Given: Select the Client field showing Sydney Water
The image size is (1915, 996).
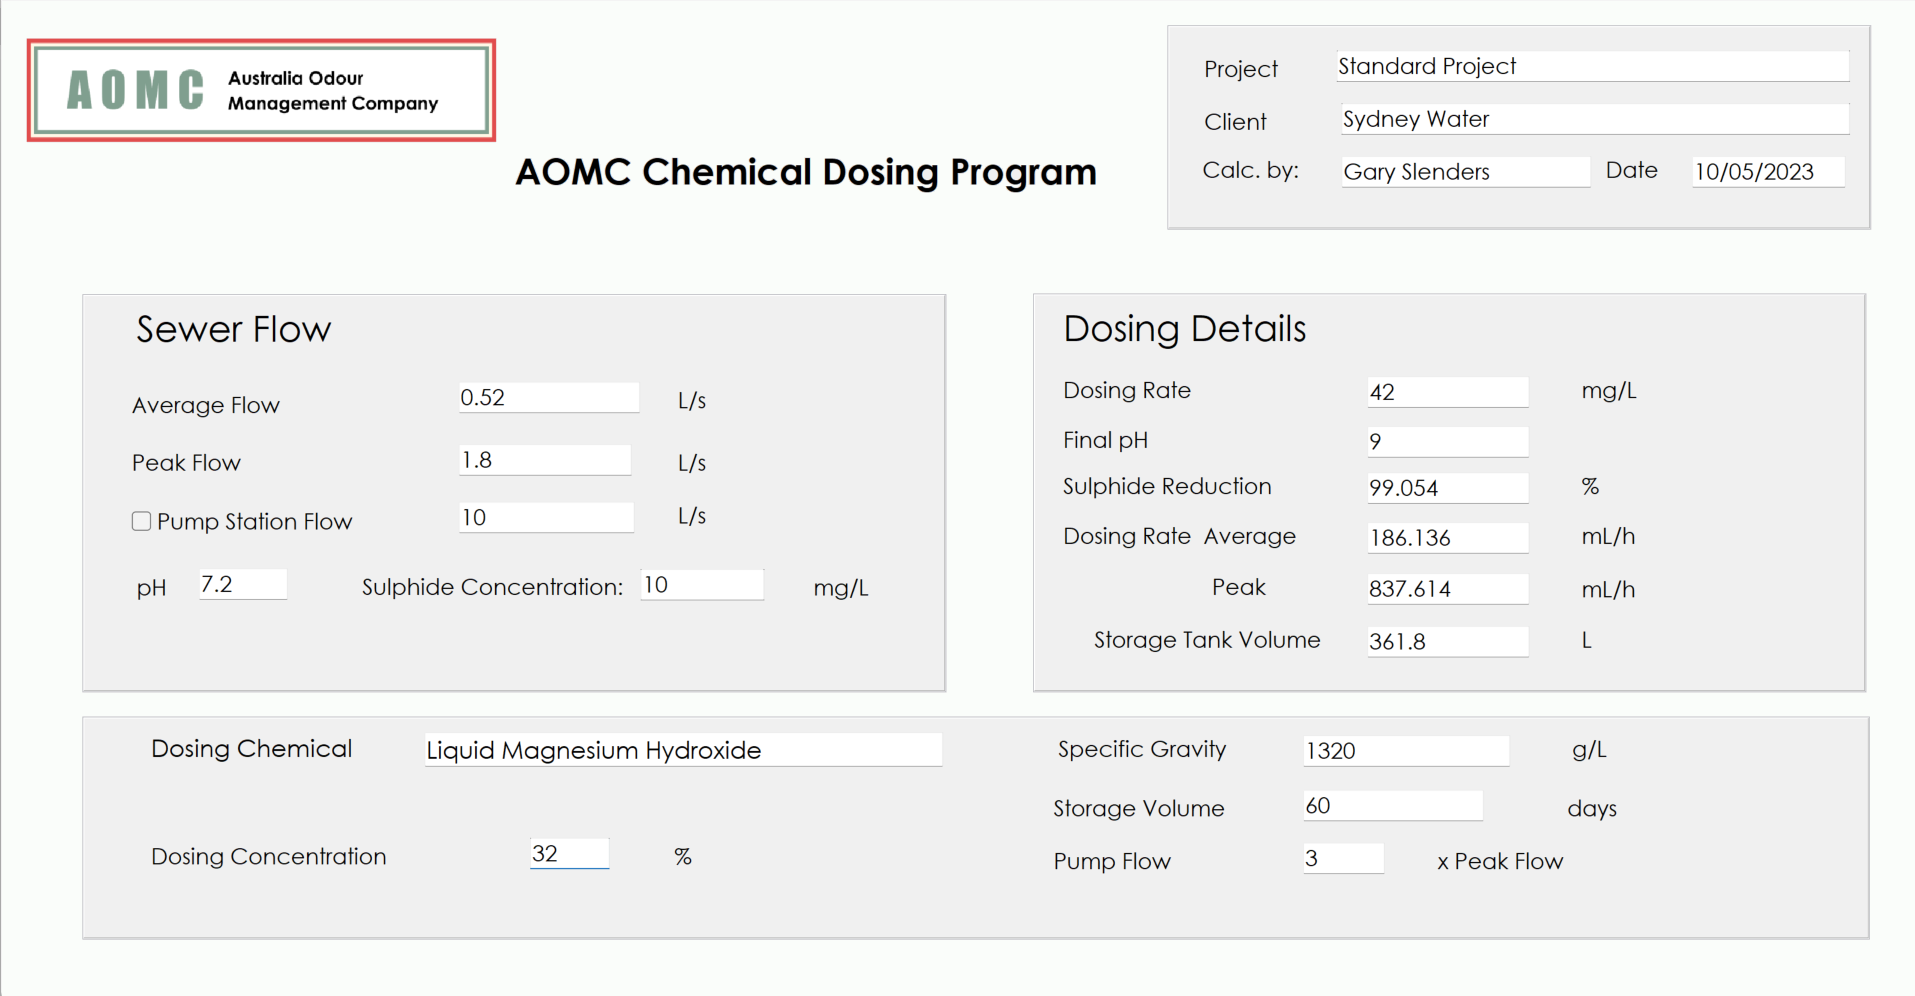Looking at the screenshot, I should click(1592, 118).
